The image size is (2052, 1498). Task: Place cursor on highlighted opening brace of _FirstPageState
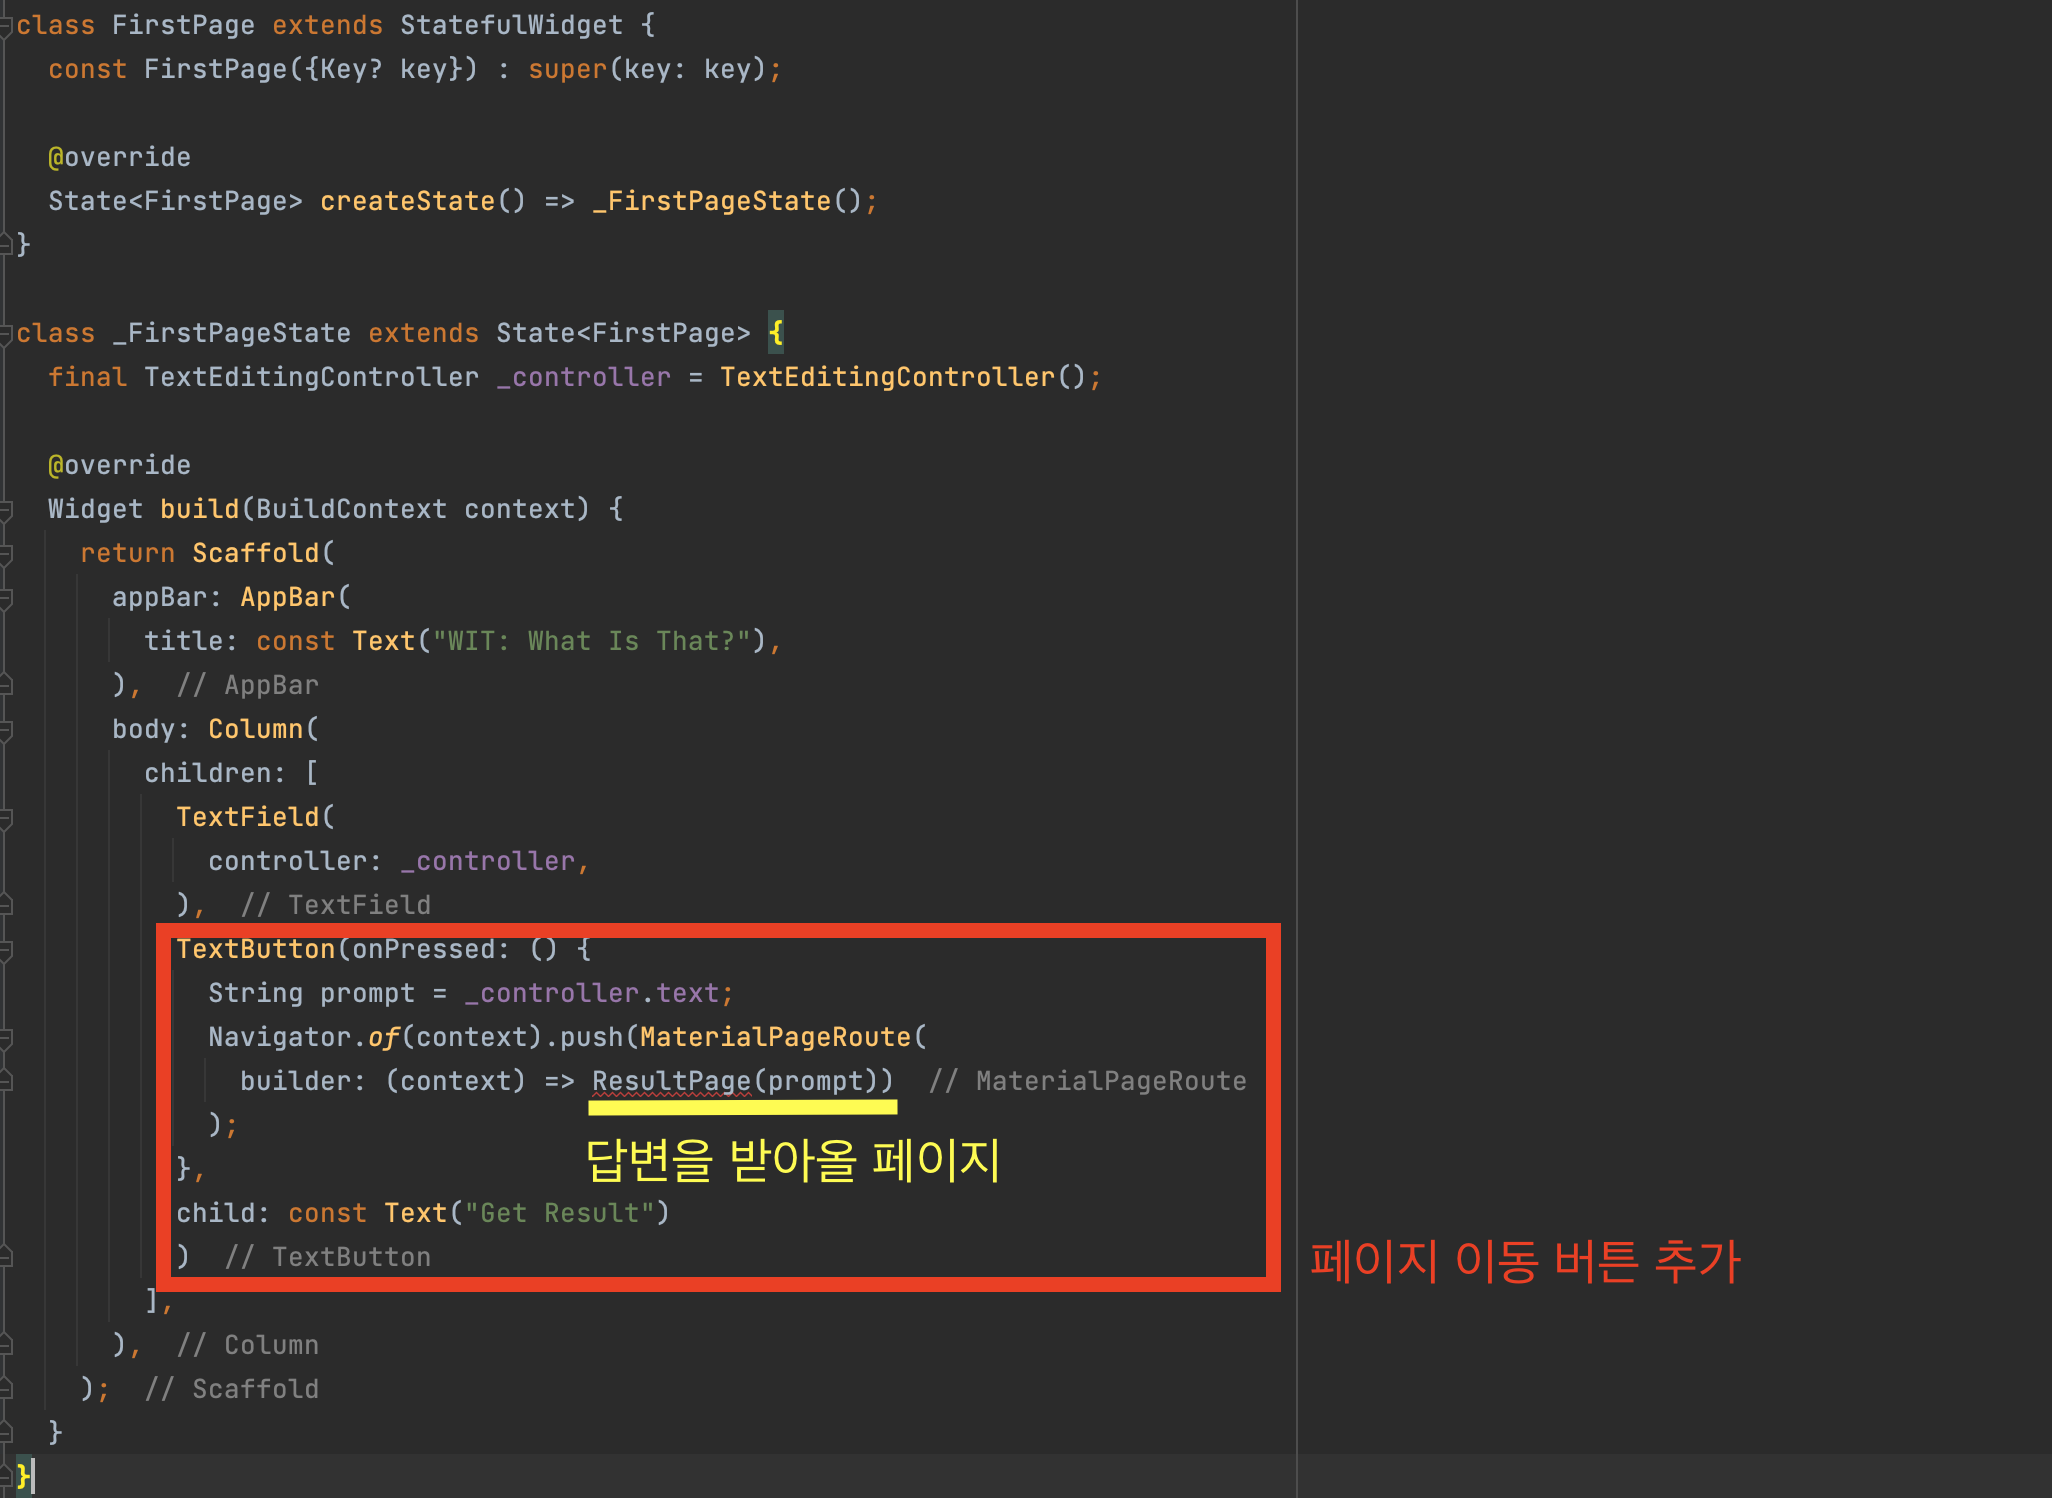coord(776,333)
